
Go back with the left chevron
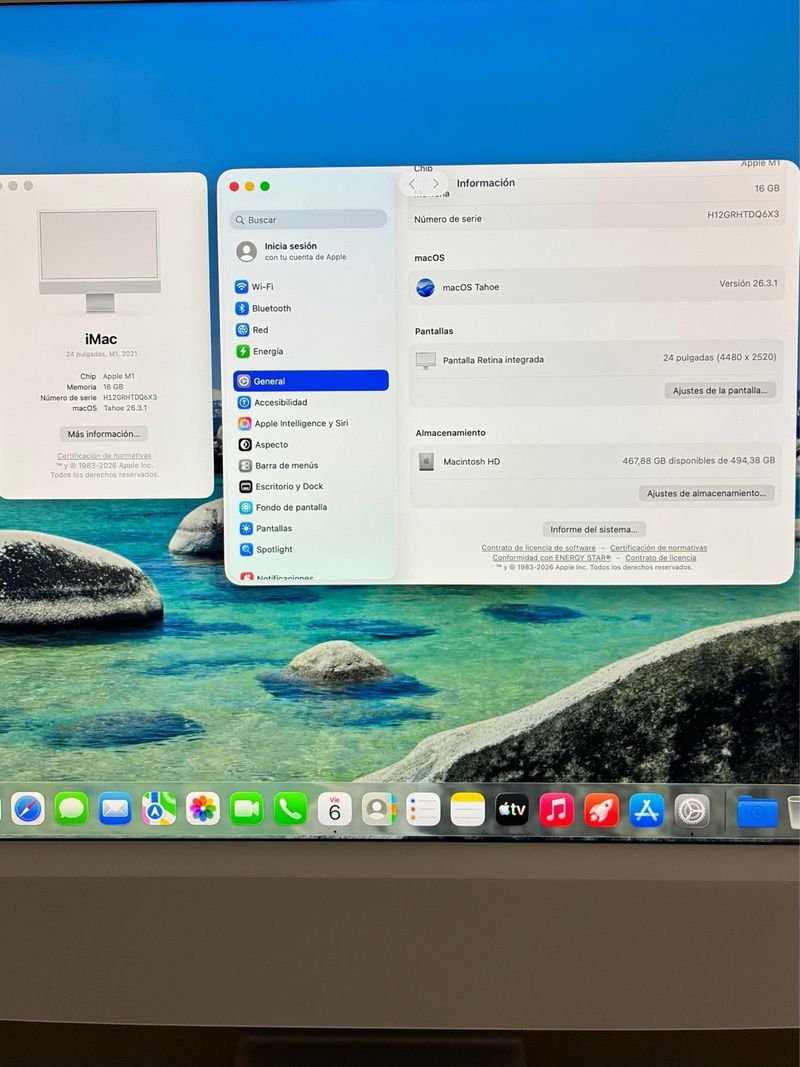[x=412, y=184]
